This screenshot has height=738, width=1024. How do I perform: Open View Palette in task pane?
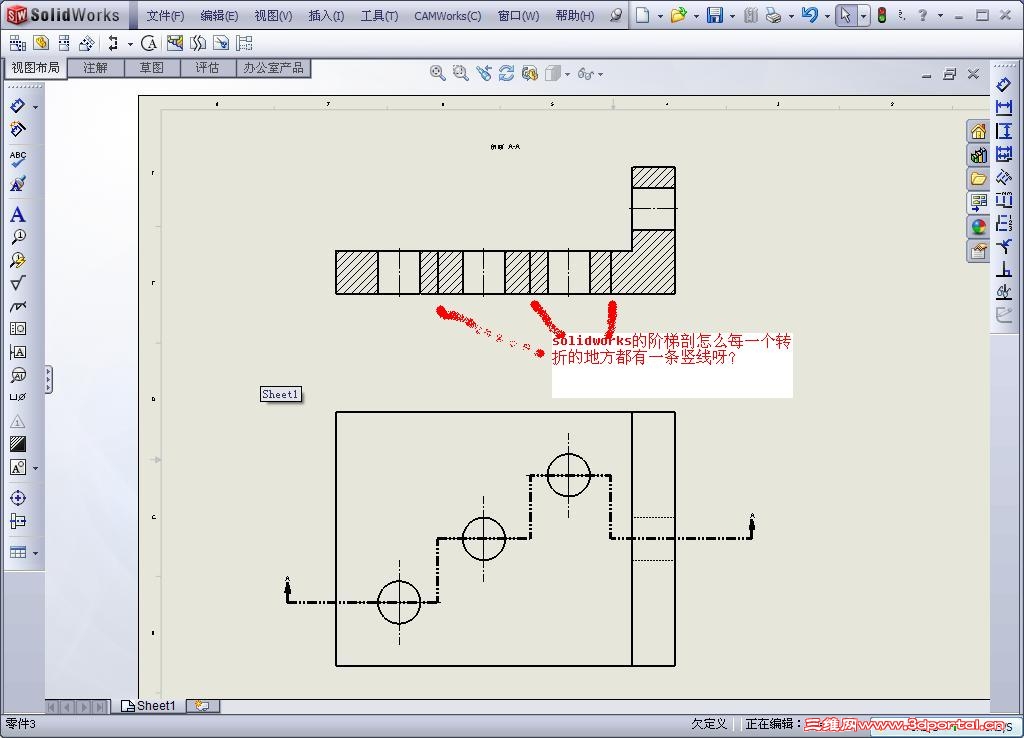(978, 202)
